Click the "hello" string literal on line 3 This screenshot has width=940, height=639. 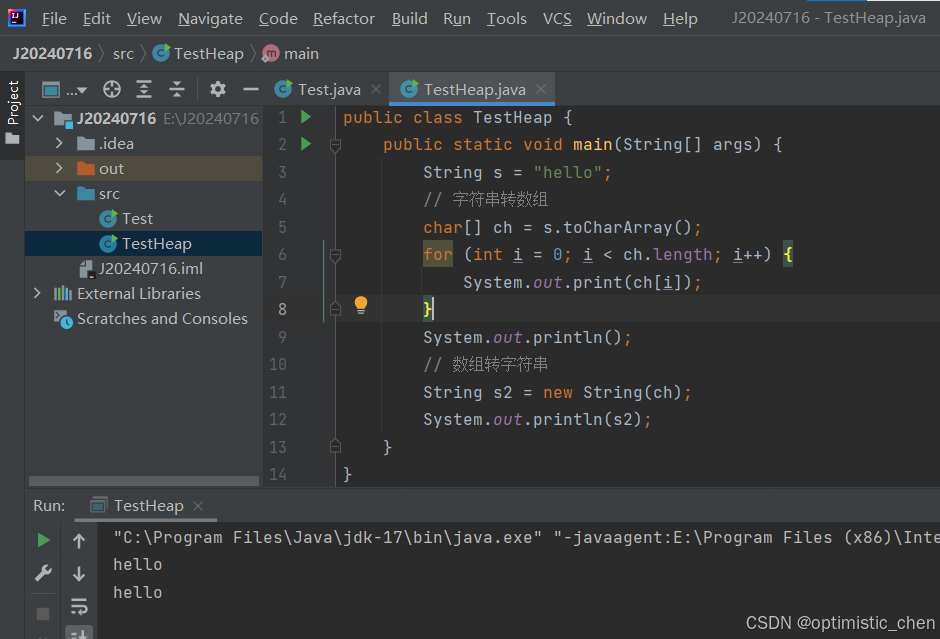tap(568, 173)
